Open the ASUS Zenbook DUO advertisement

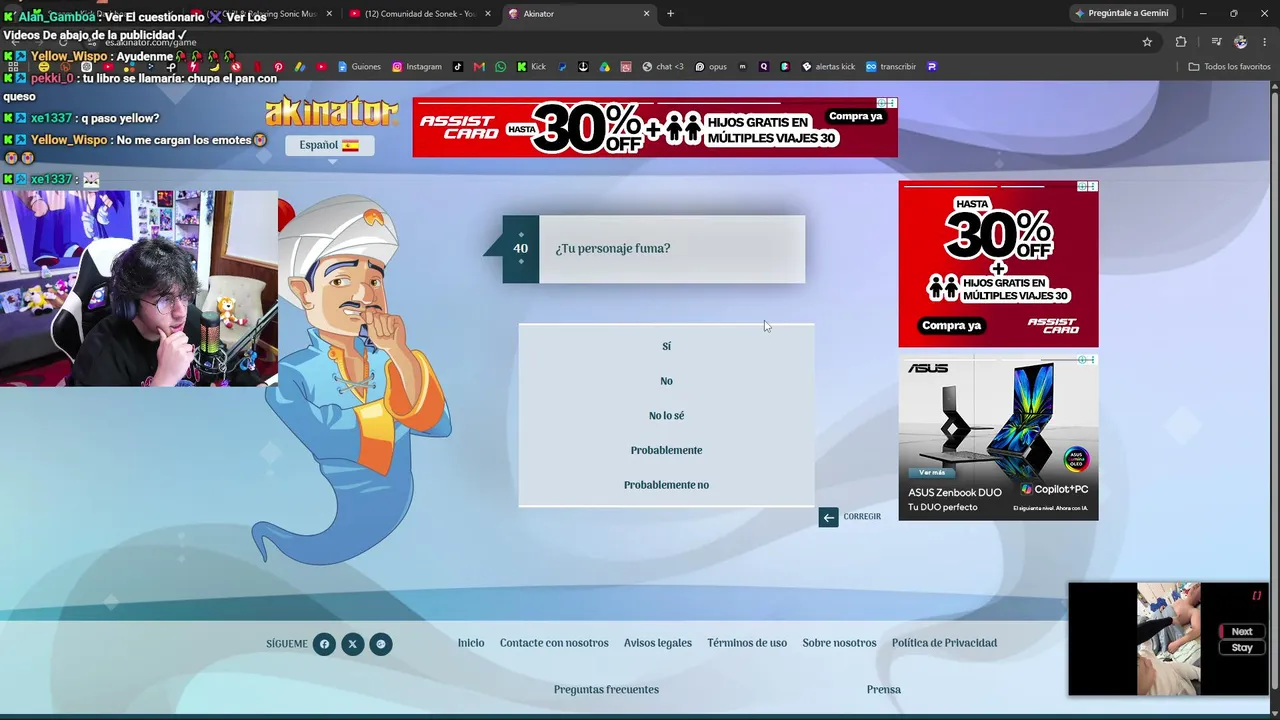[x=998, y=437]
